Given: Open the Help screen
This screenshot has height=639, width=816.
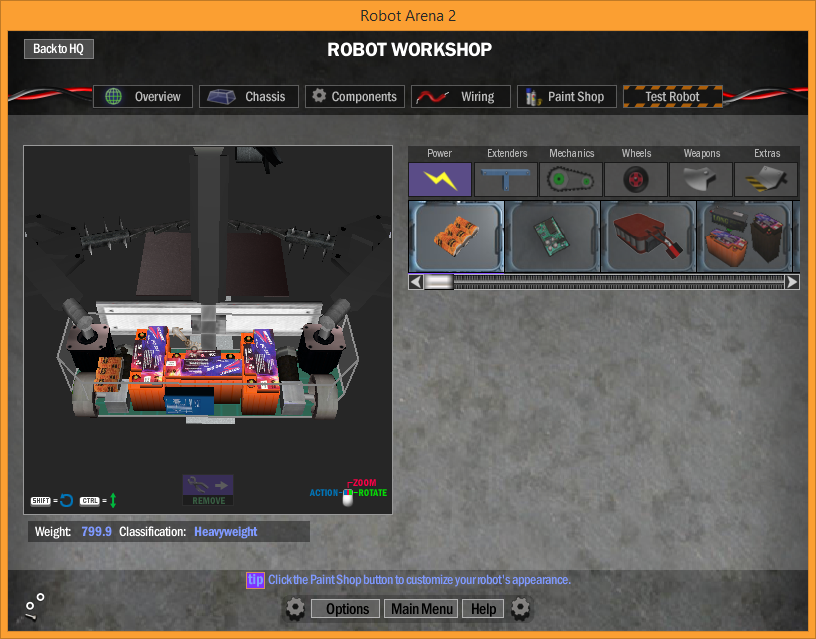Looking at the screenshot, I should (483, 609).
